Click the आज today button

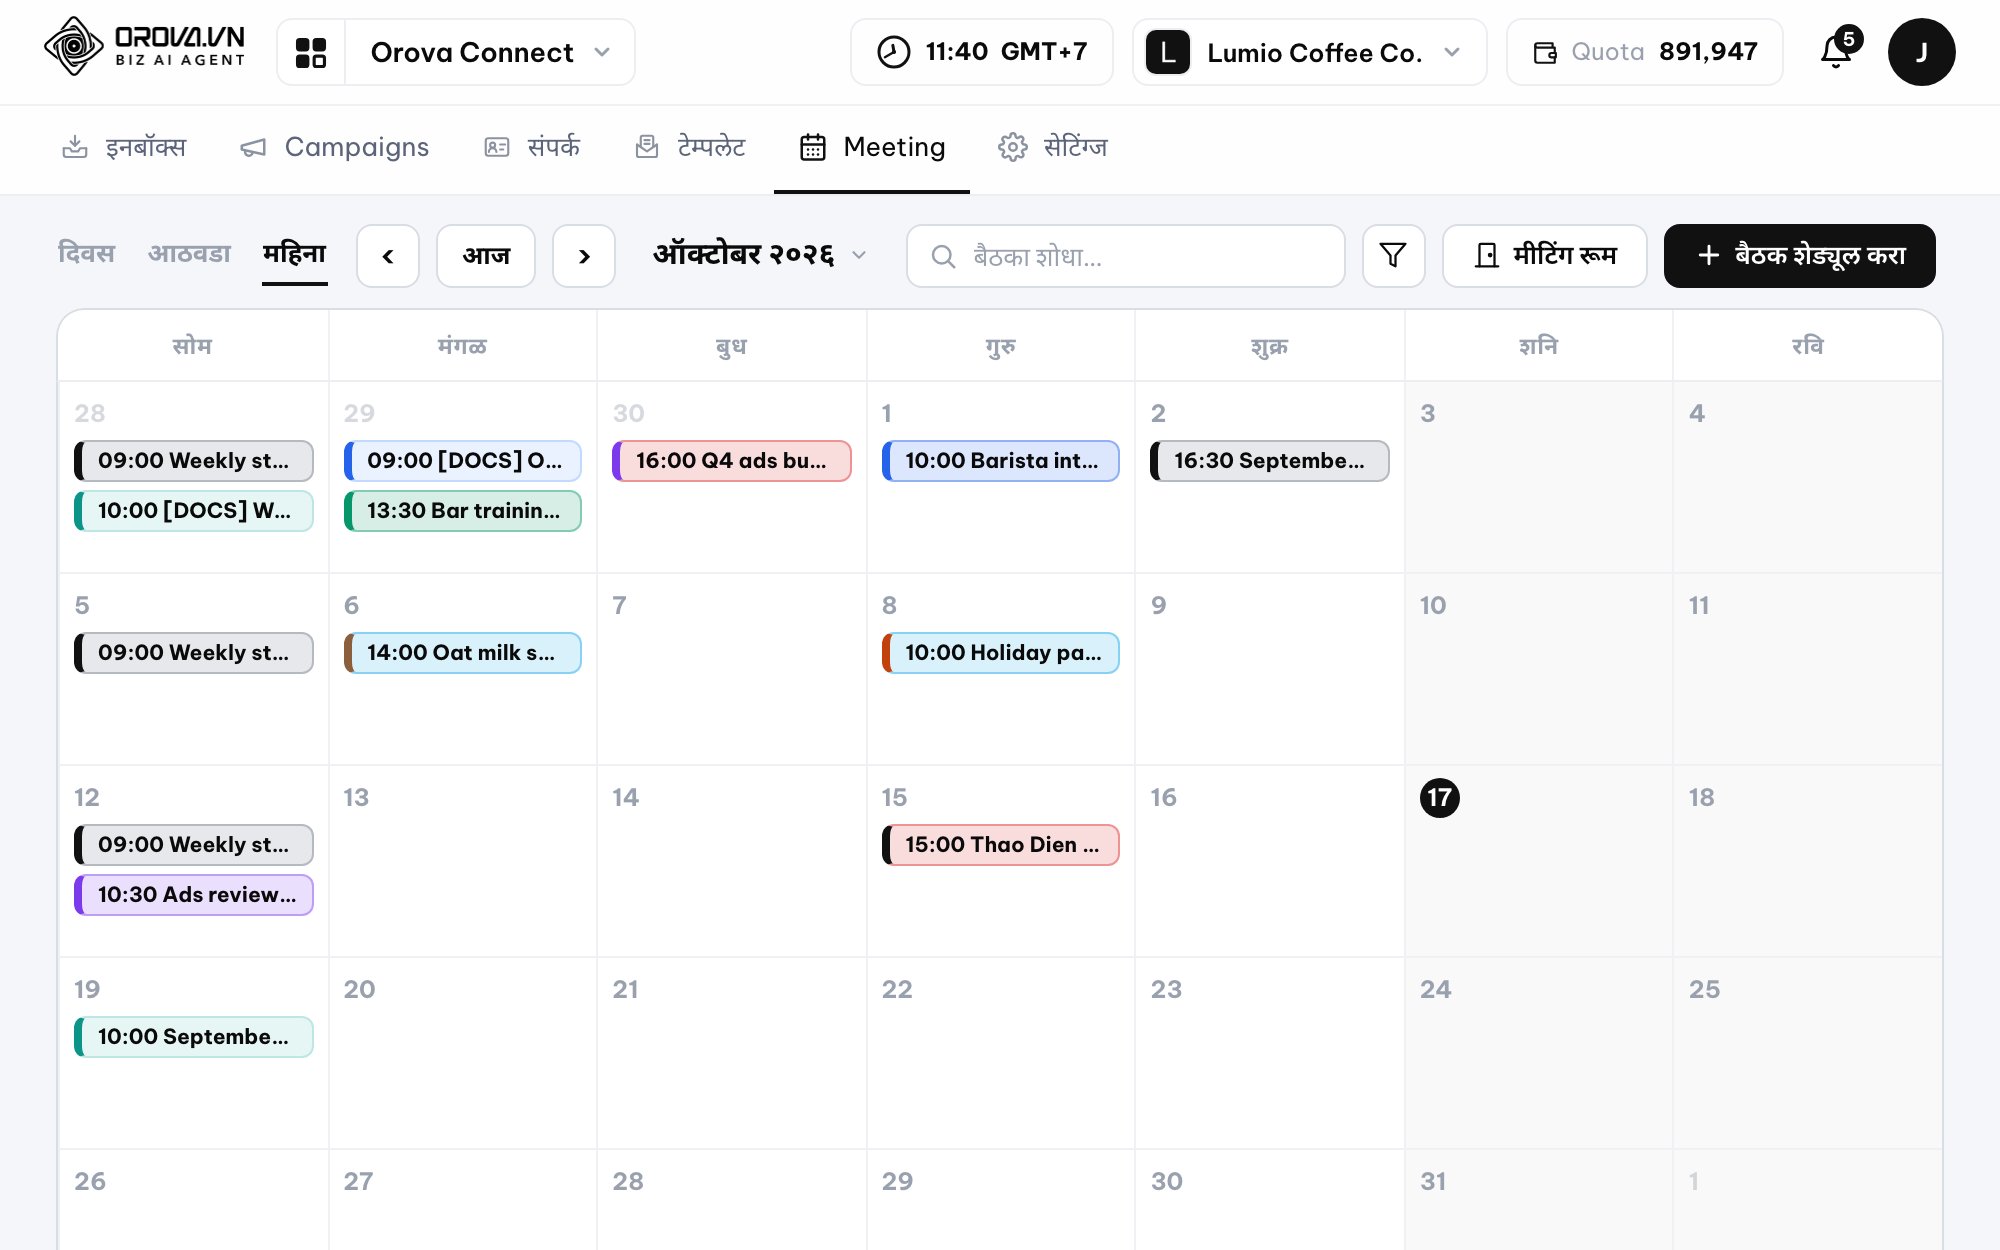pyautogui.click(x=486, y=256)
